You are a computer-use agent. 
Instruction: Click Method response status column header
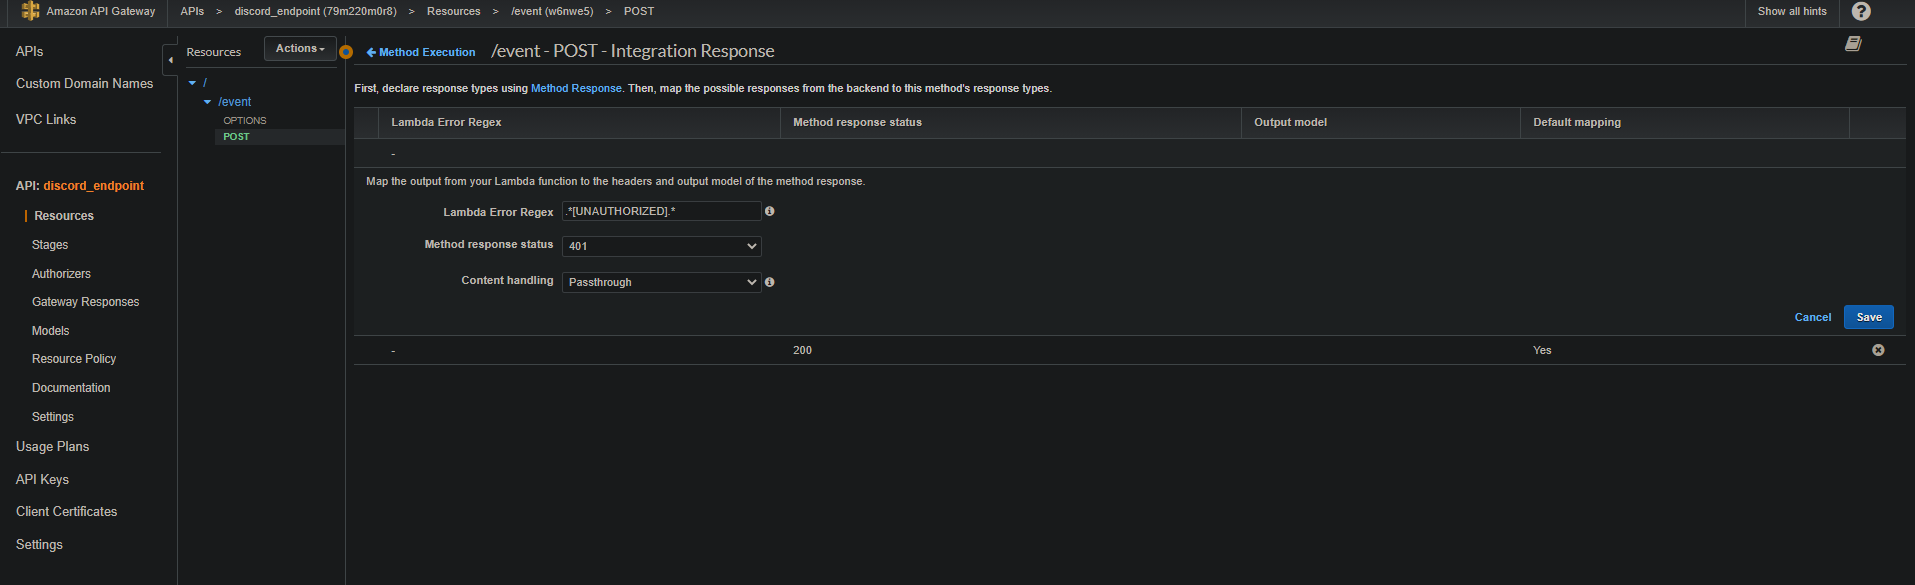pyautogui.click(x=857, y=122)
